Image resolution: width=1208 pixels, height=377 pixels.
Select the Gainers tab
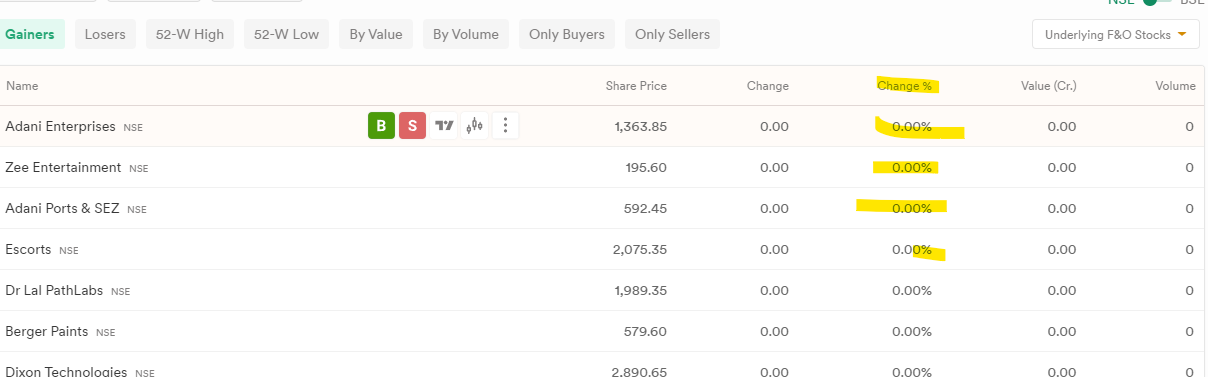(30, 34)
